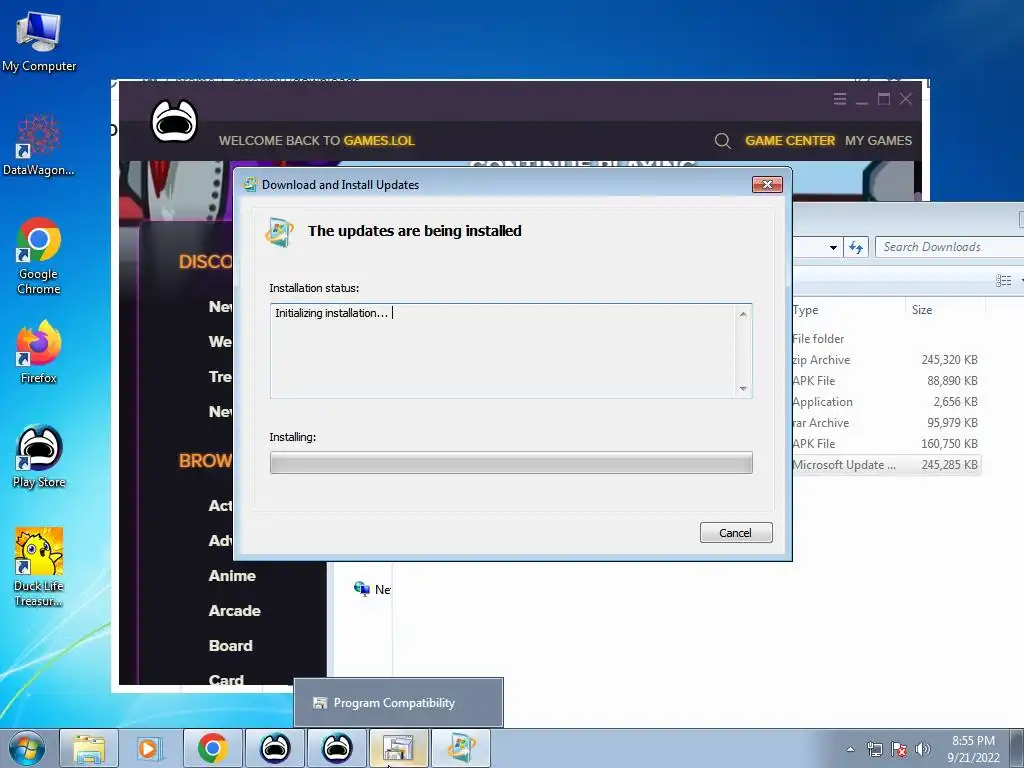Switch to first Games.lol taskbar icon
The width and height of the screenshot is (1024, 768).
[x=275, y=748]
